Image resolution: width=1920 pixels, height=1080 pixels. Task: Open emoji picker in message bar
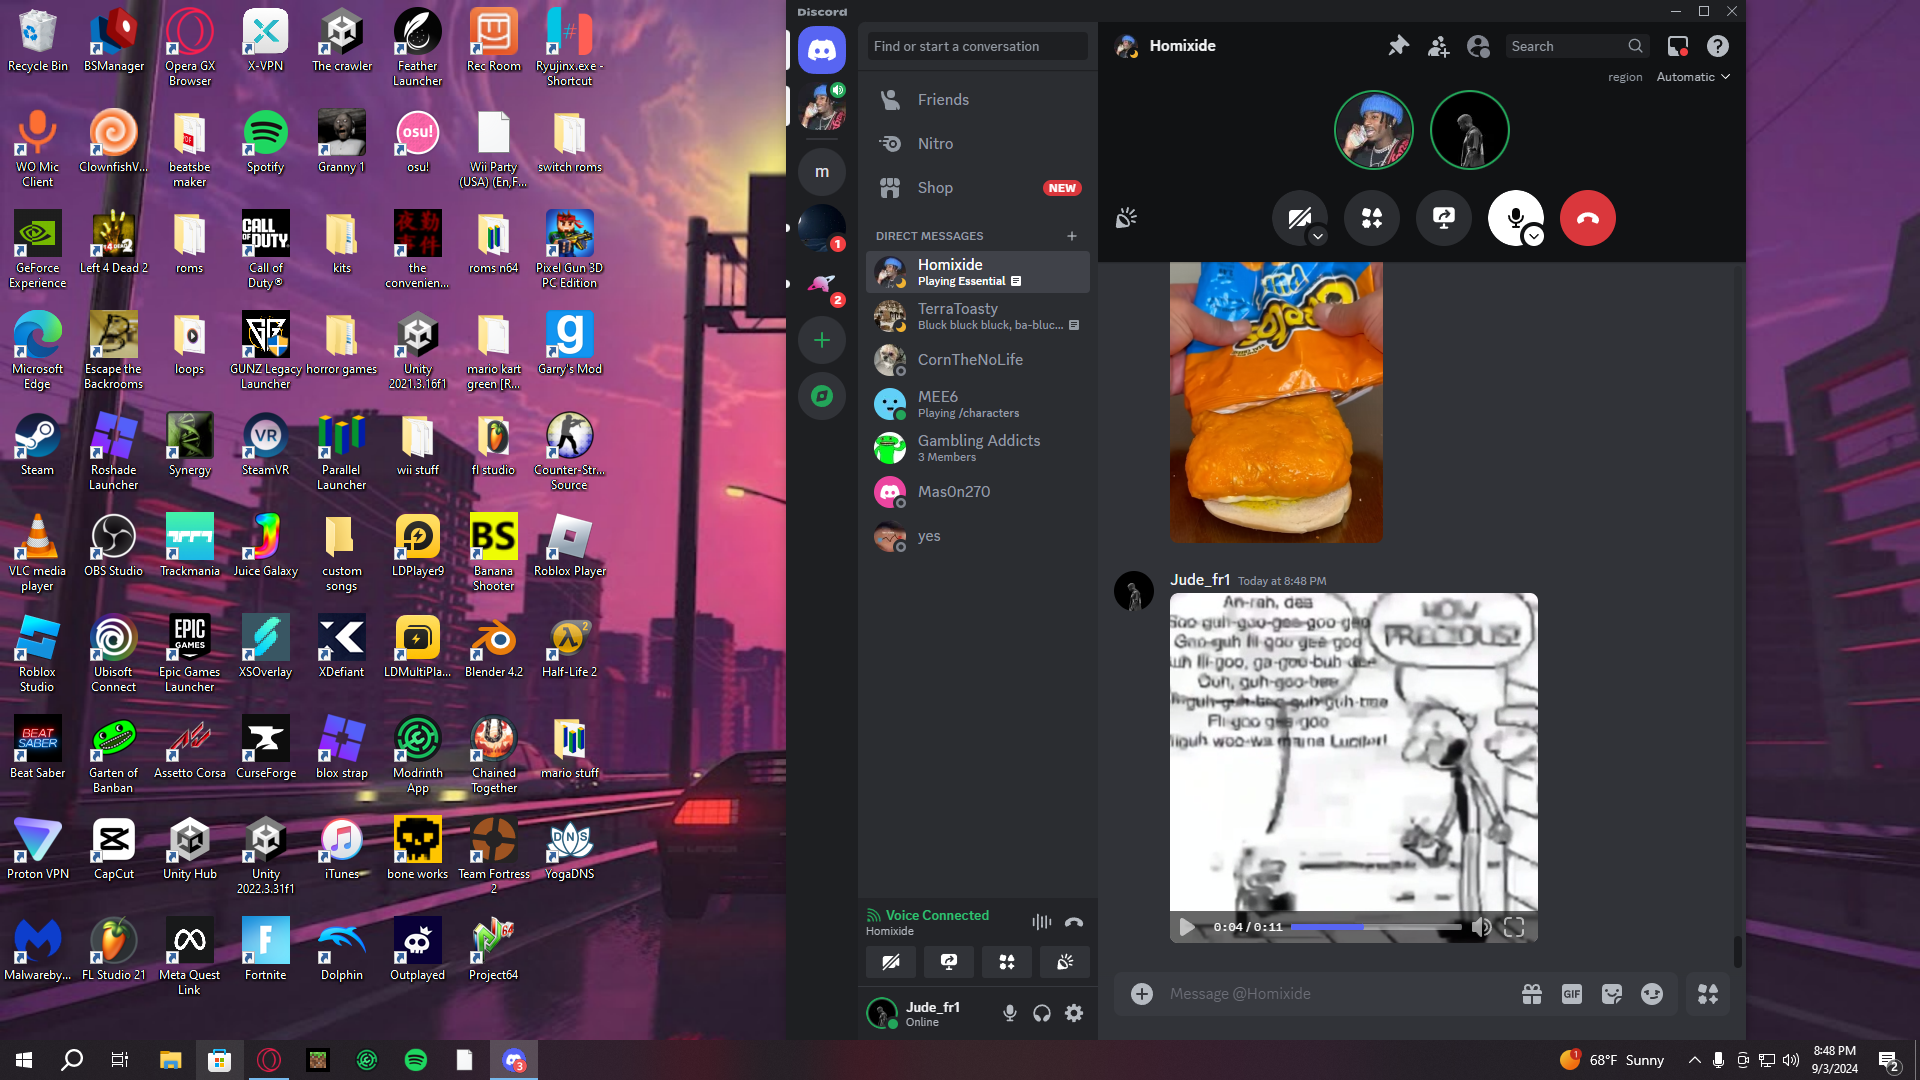(1652, 994)
